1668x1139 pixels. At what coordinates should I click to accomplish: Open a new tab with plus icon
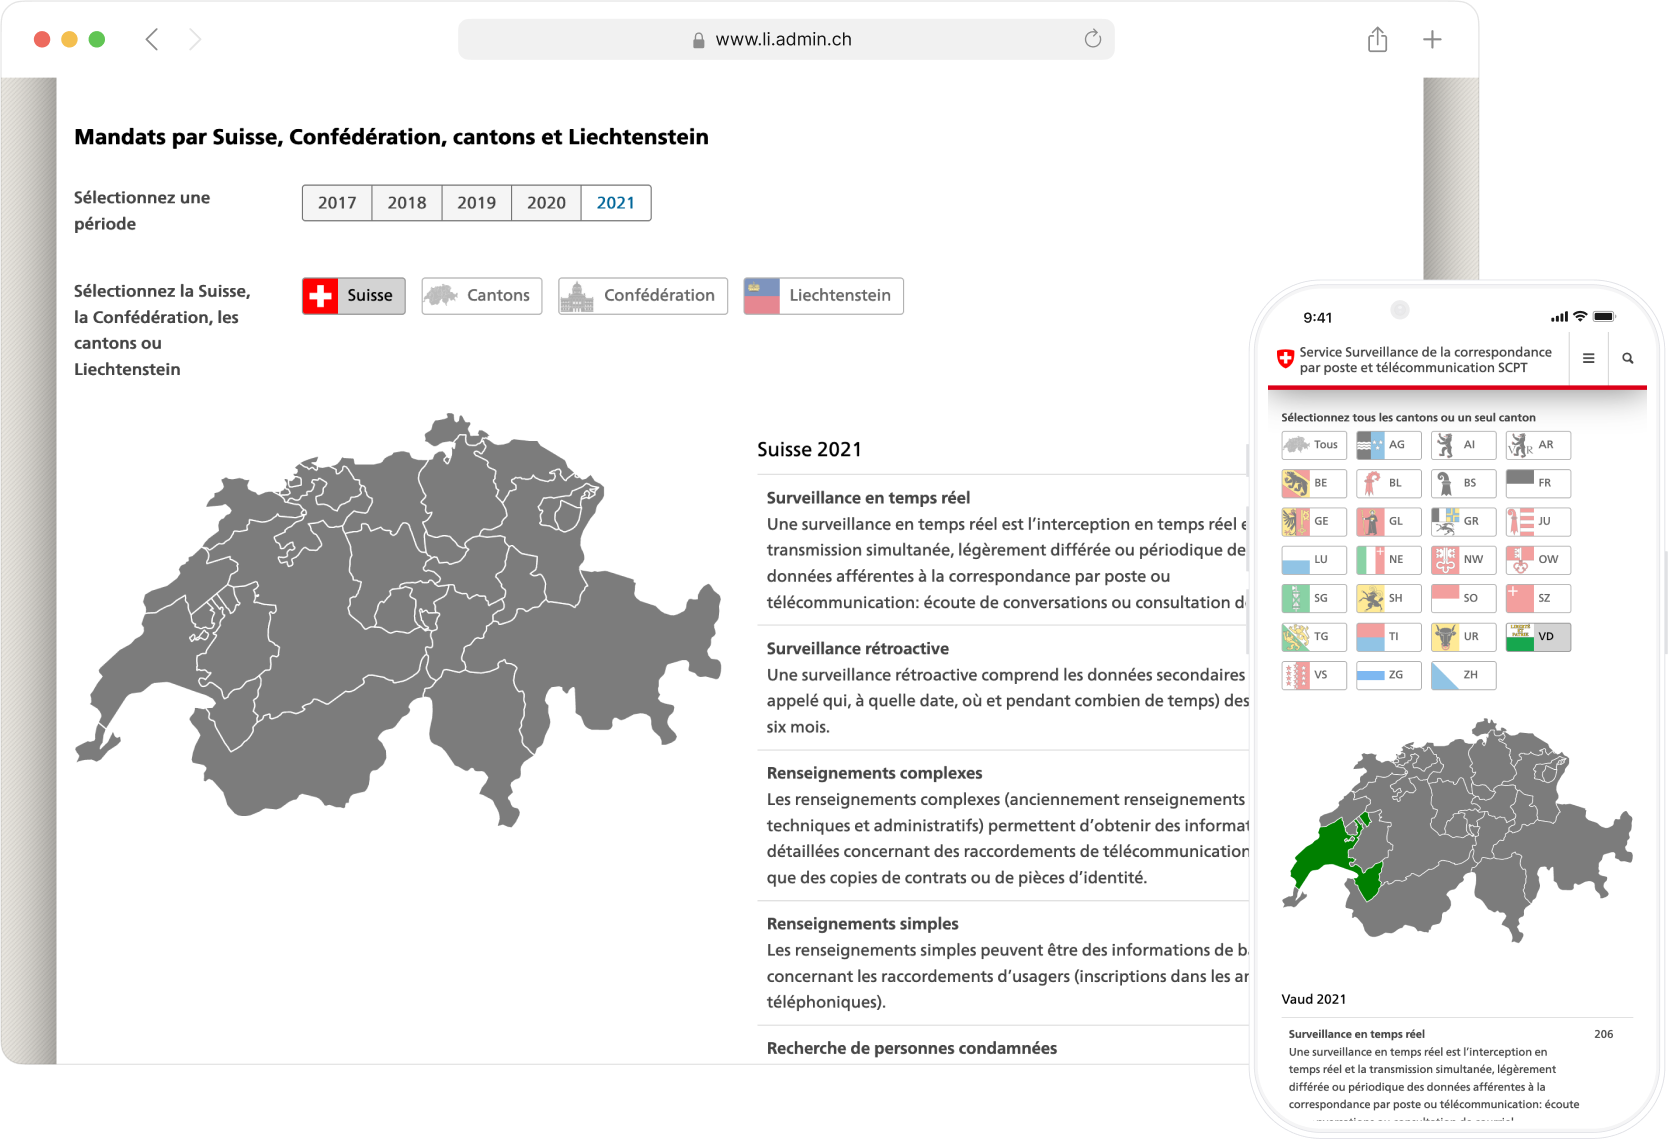coord(1432,39)
